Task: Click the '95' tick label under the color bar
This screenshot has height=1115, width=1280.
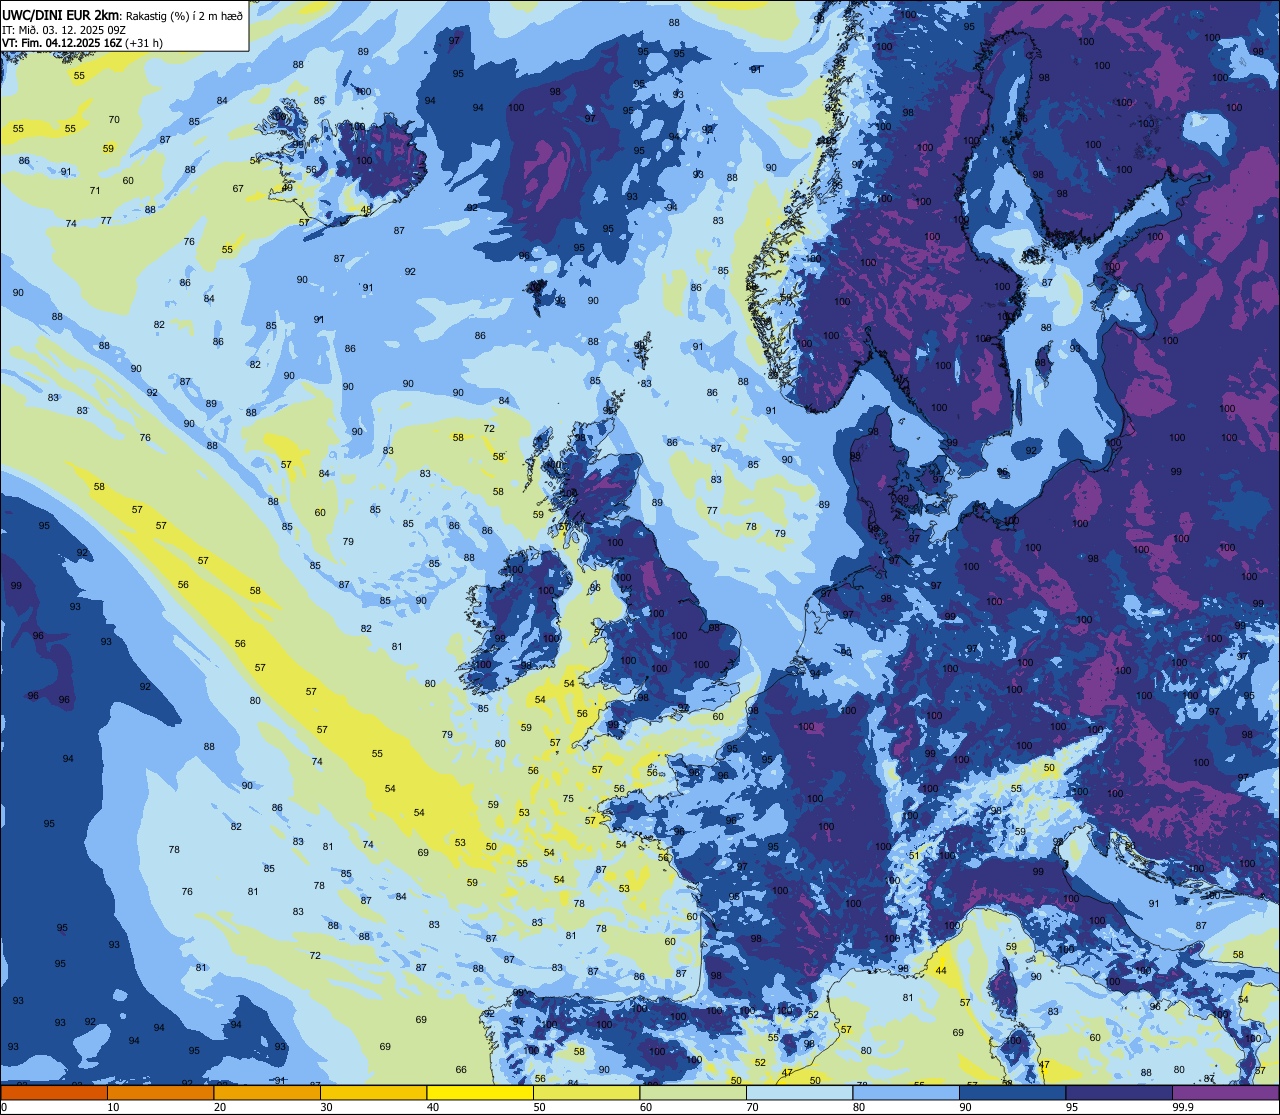Action: tap(1072, 1107)
